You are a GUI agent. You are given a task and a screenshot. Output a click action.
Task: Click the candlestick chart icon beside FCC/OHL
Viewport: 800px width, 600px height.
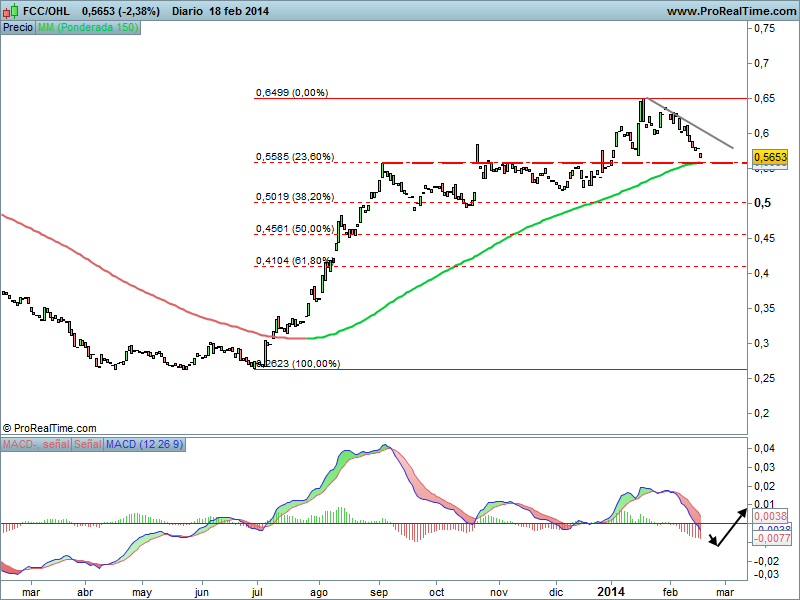click(11, 11)
